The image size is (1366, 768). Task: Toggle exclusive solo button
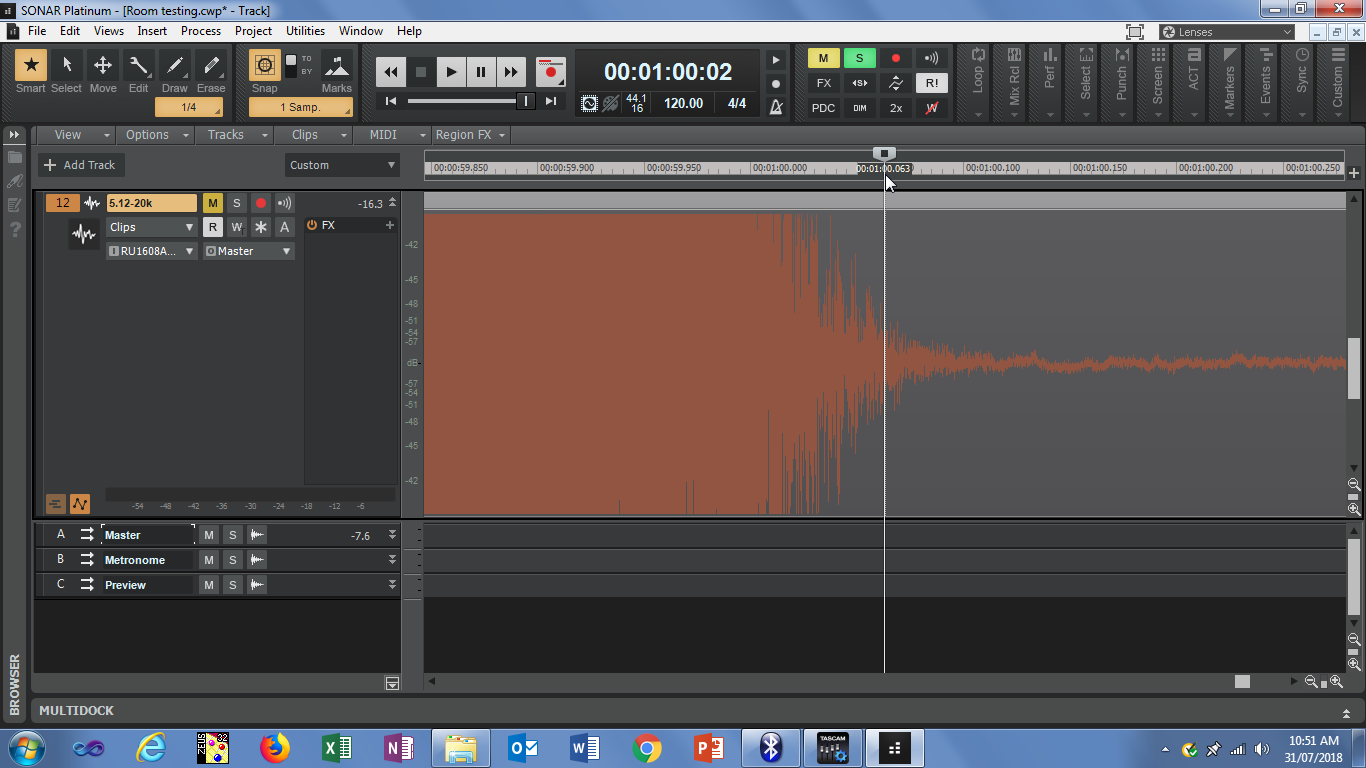(x=859, y=83)
